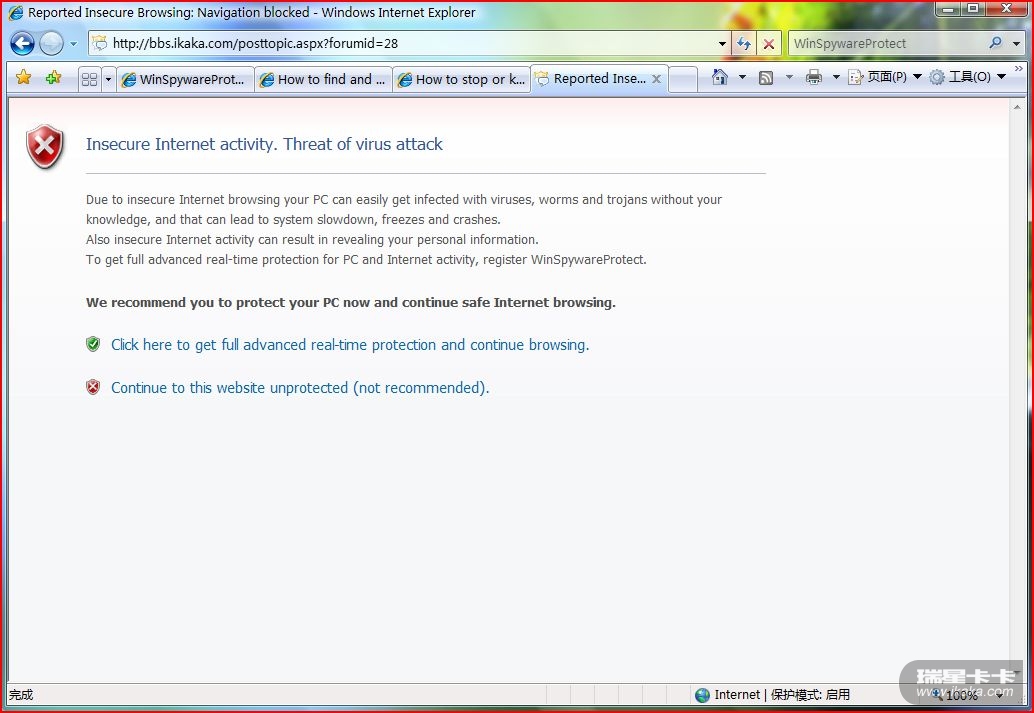
Task: Expand the feeds dropdown arrow
Action: [x=789, y=77]
